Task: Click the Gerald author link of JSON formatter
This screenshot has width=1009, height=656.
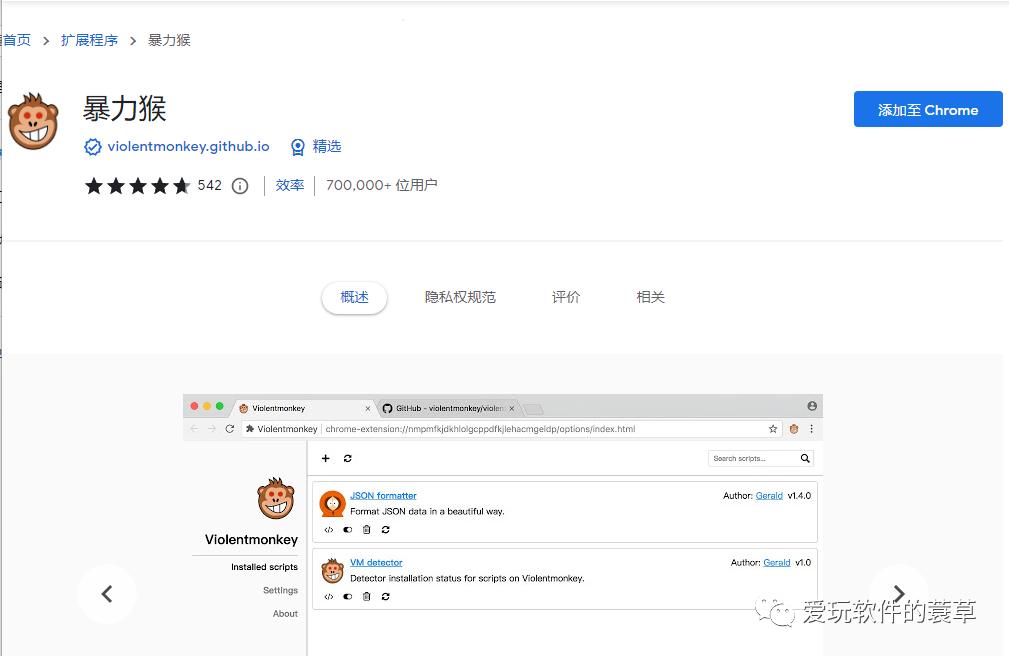Action: point(769,495)
